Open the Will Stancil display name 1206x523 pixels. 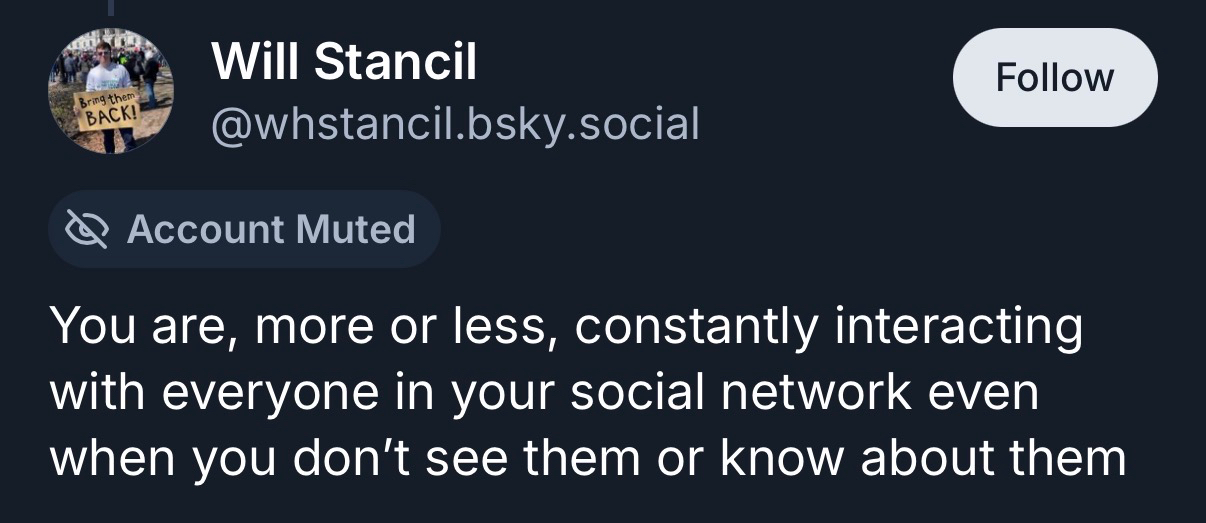(x=344, y=64)
